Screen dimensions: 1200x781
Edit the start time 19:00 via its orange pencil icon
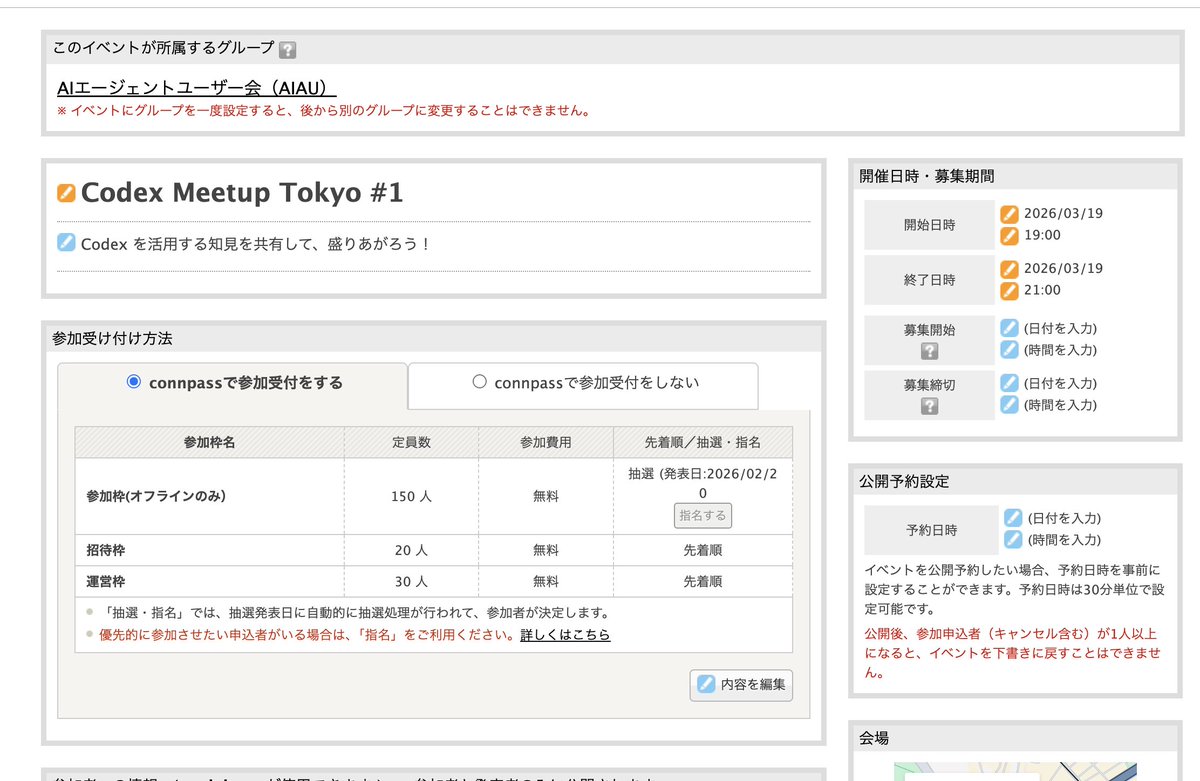tap(1010, 236)
